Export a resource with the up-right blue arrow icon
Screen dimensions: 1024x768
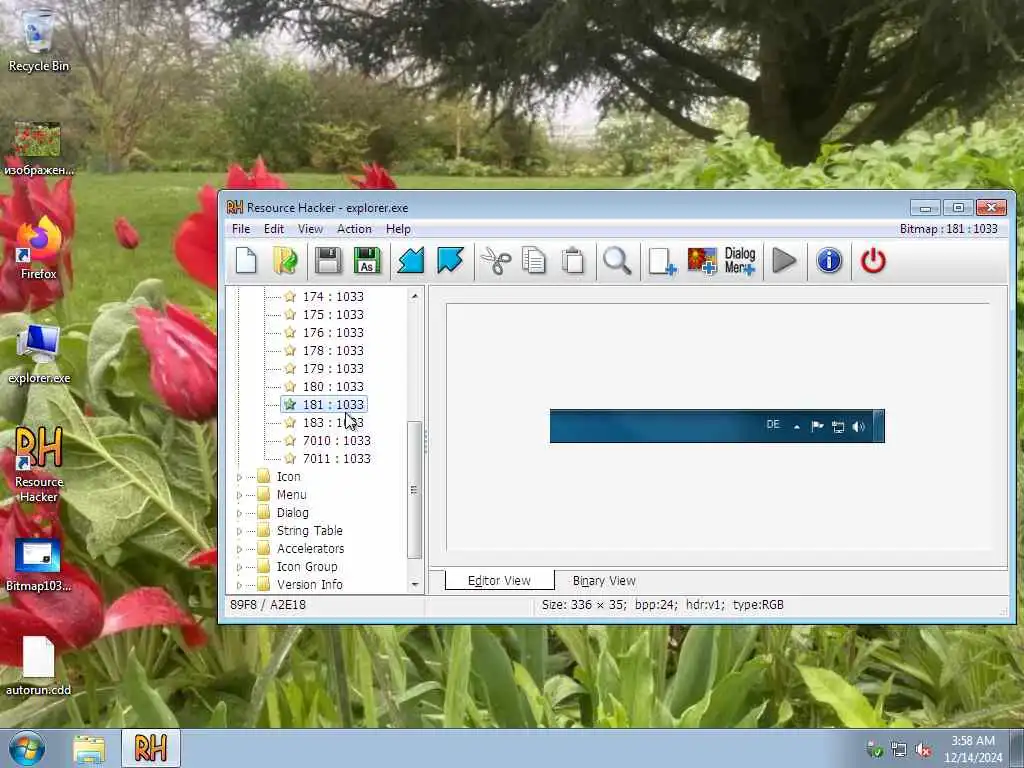tap(451, 261)
